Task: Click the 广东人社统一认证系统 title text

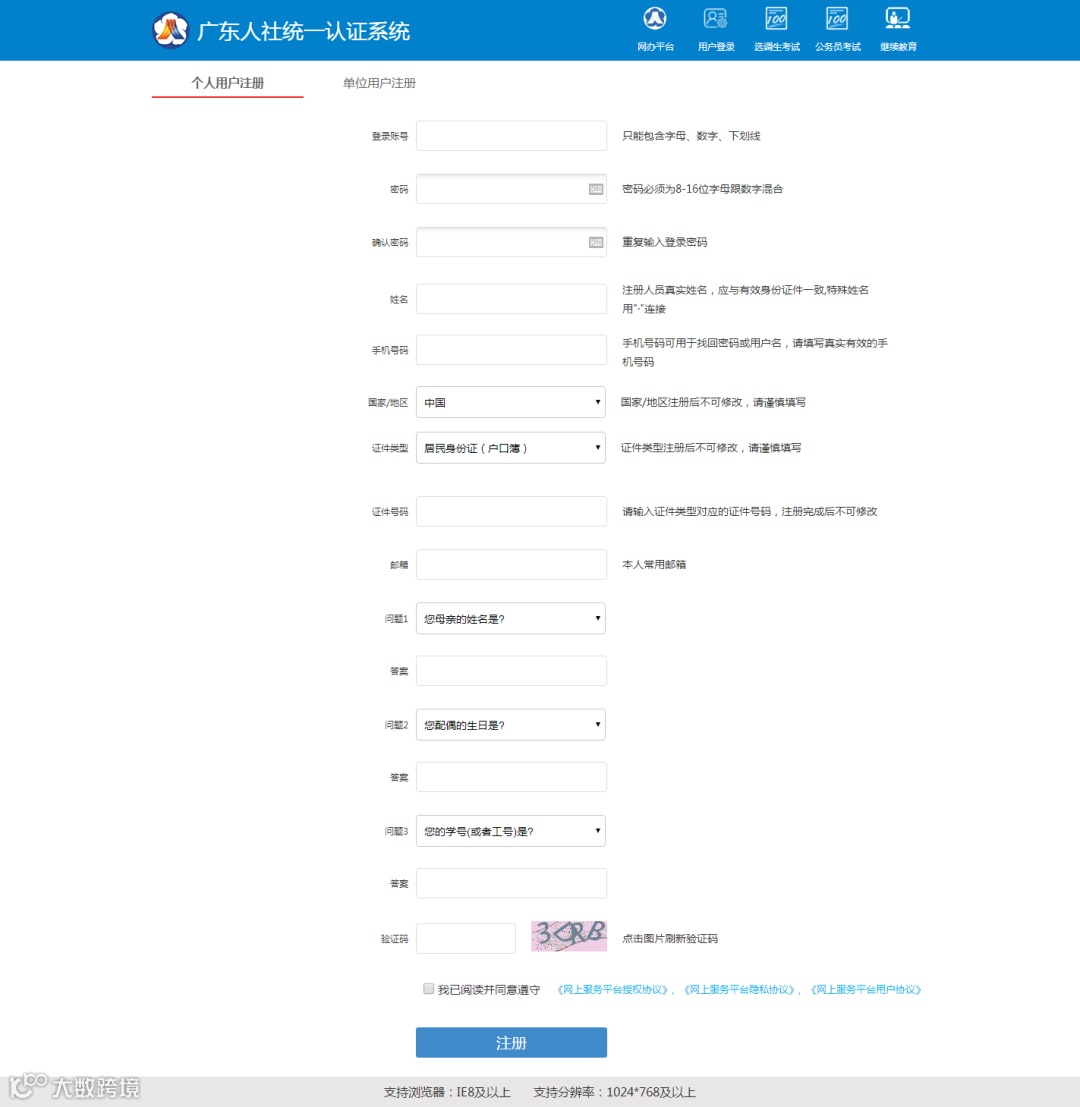Action: [x=304, y=31]
